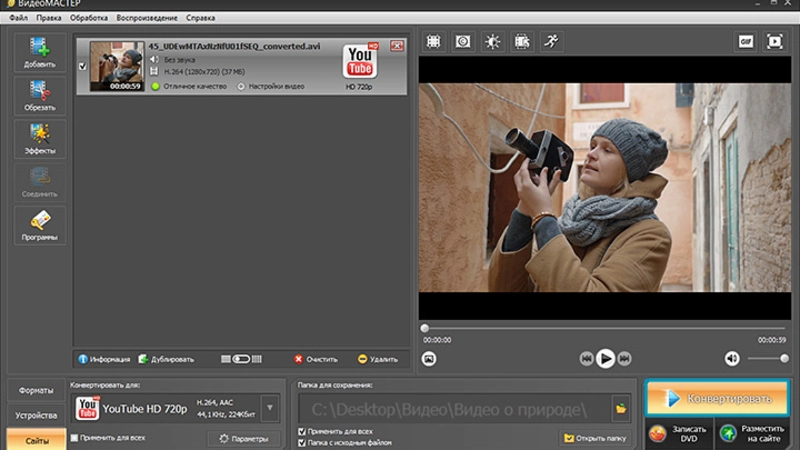Open the Эффекты effects panel
This screenshot has width=800, height=450.
40,139
